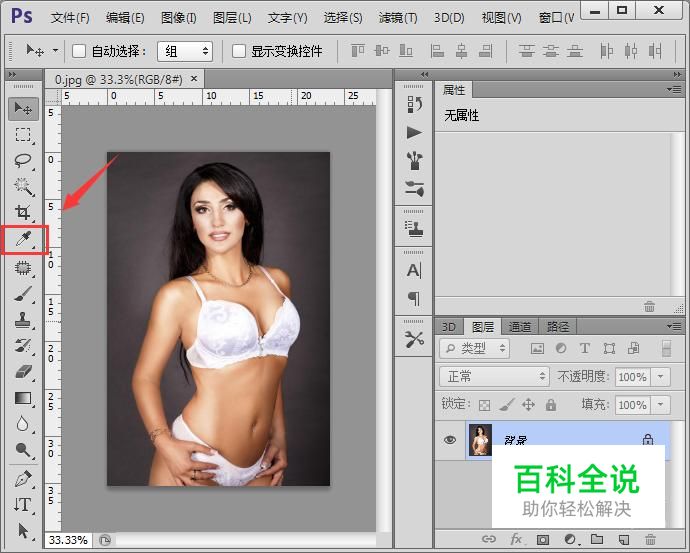Select the Path Selection arrow tool
The height and width of the screenshot is (553, 690).
click(23, 531)
